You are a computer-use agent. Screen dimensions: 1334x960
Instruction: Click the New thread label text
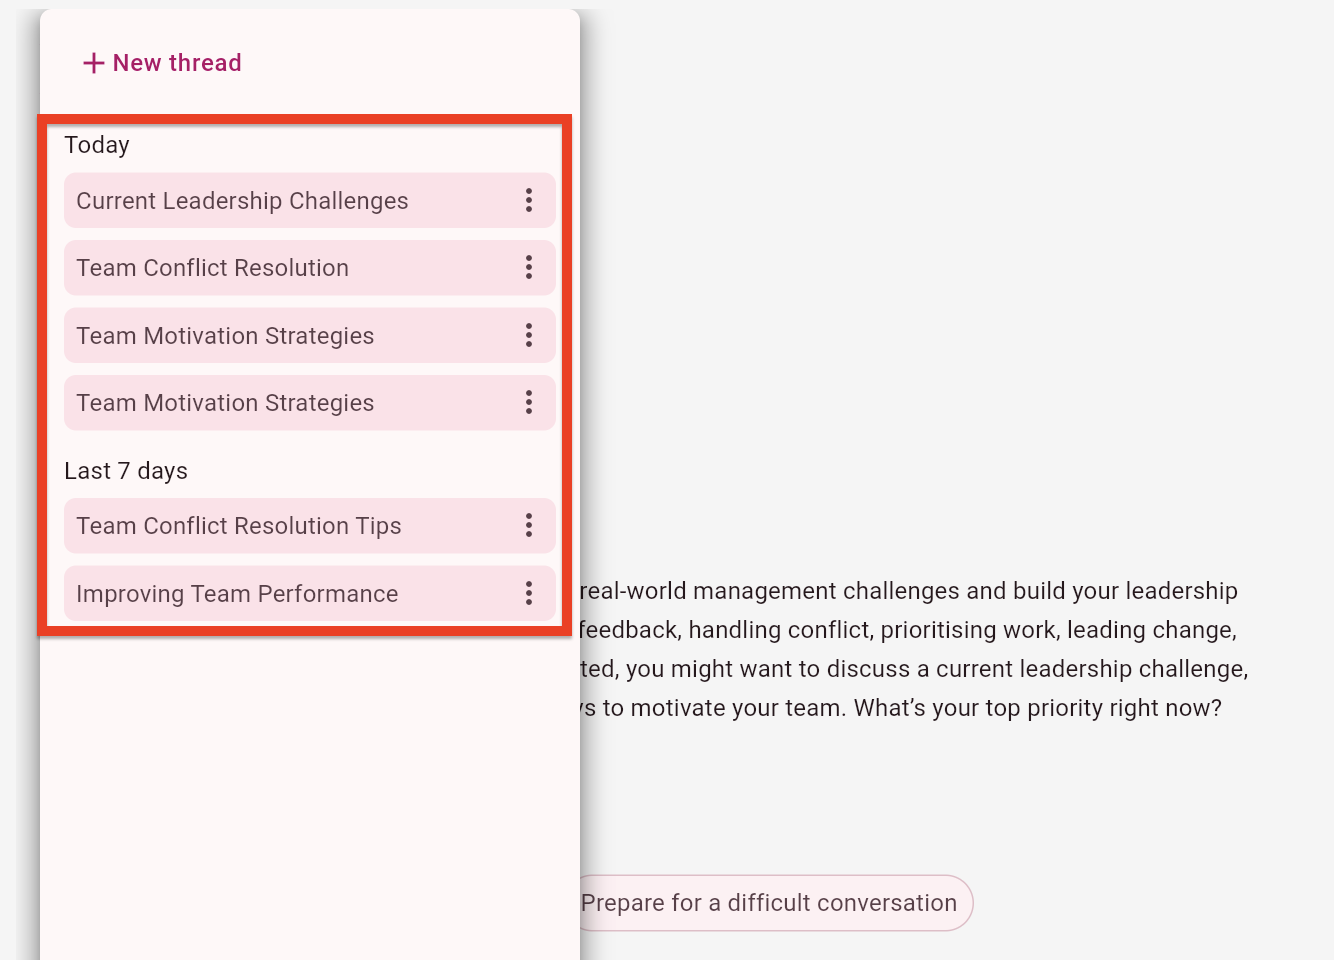(177, 63)
